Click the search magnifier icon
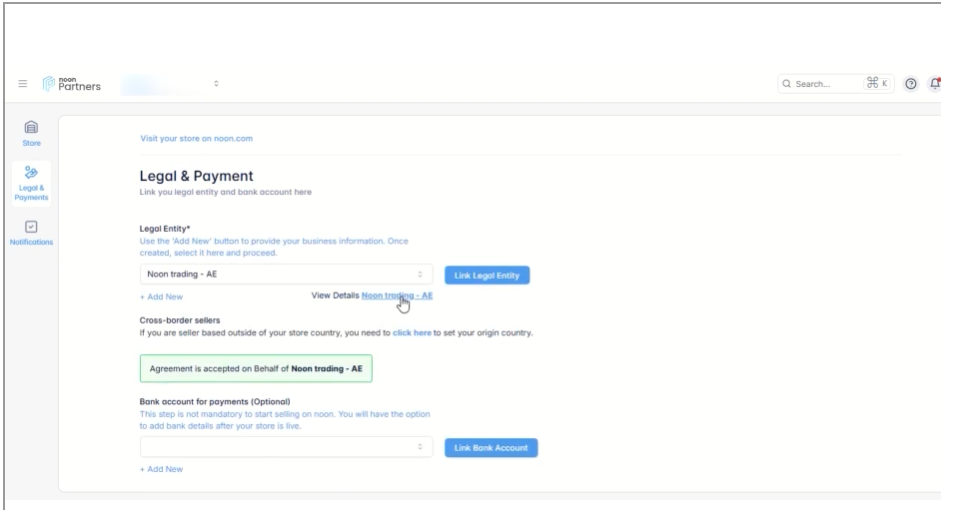Image resolution: width=975 pixels, height=510 pixels. pyautogui.click(x=787, y=83)
